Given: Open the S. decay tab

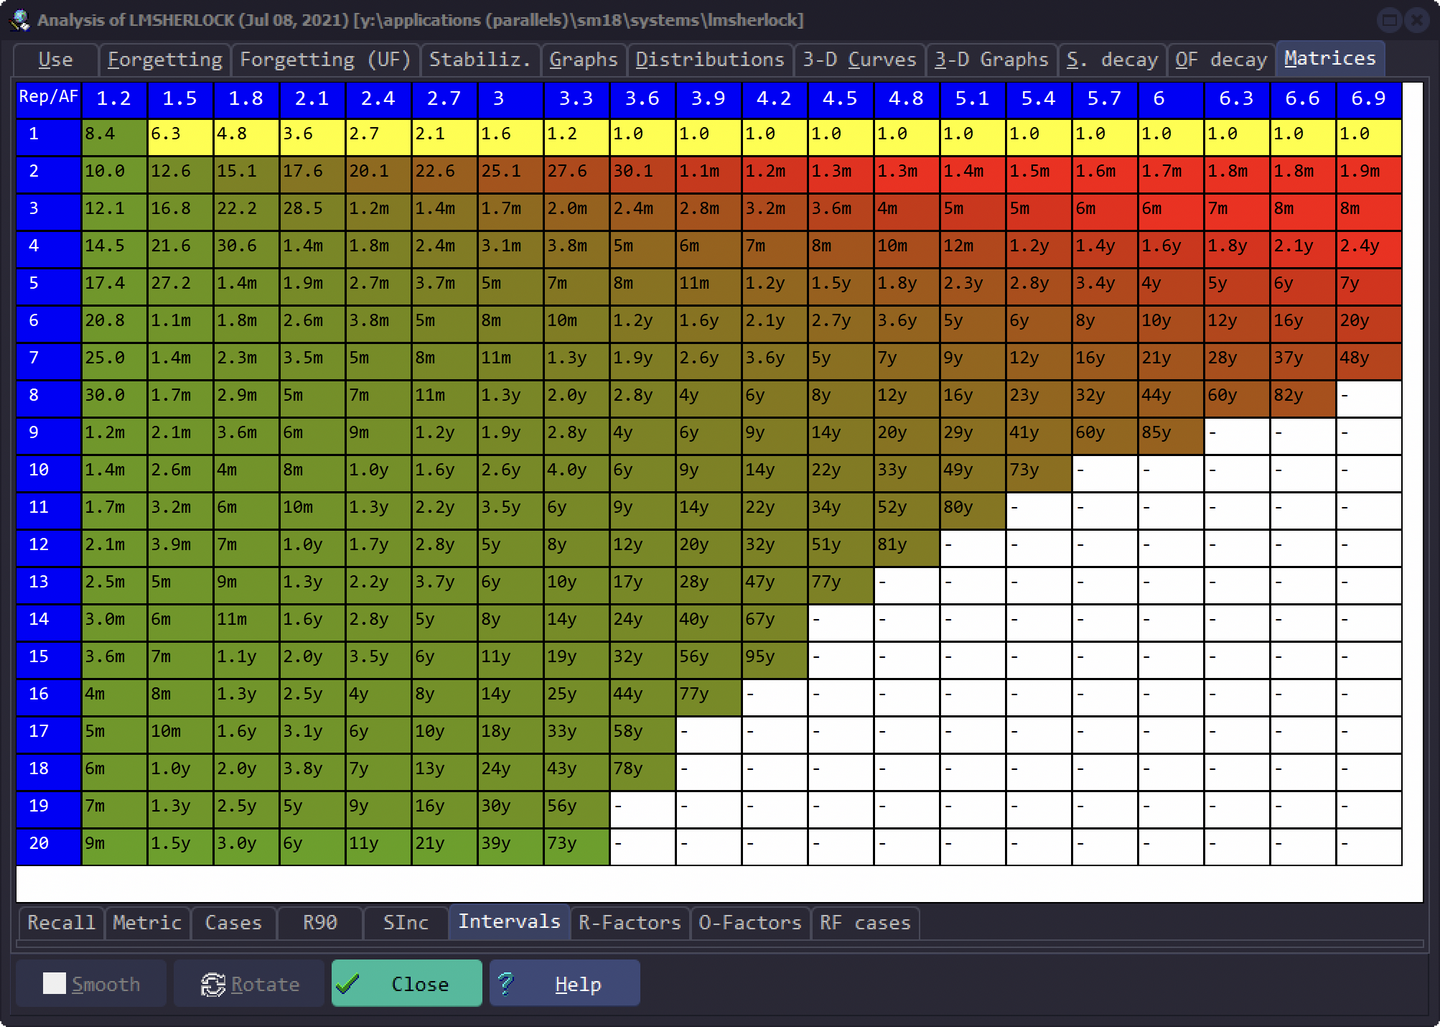Looking at the screenshot, I should tap(1112, 60).
